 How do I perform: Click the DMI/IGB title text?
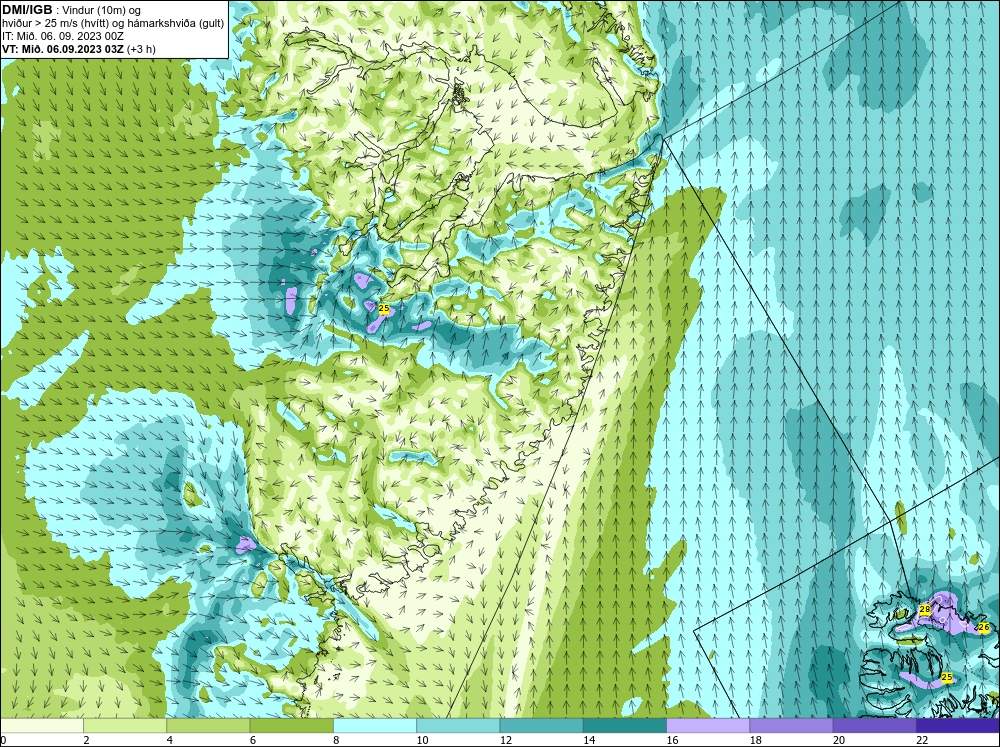(x=27, y=10)
